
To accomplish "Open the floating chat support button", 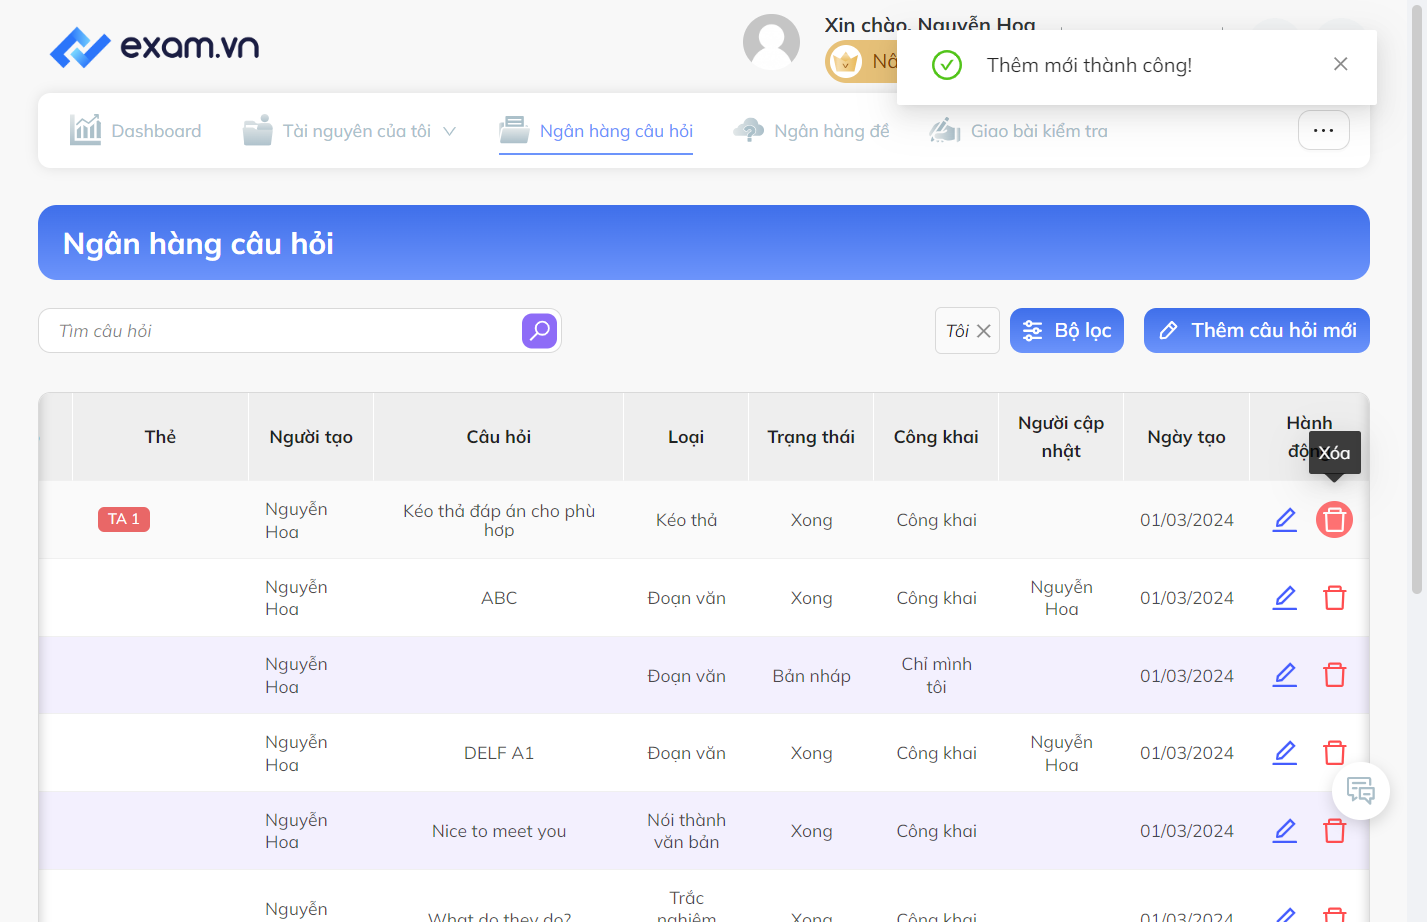I will point(1361,791).
